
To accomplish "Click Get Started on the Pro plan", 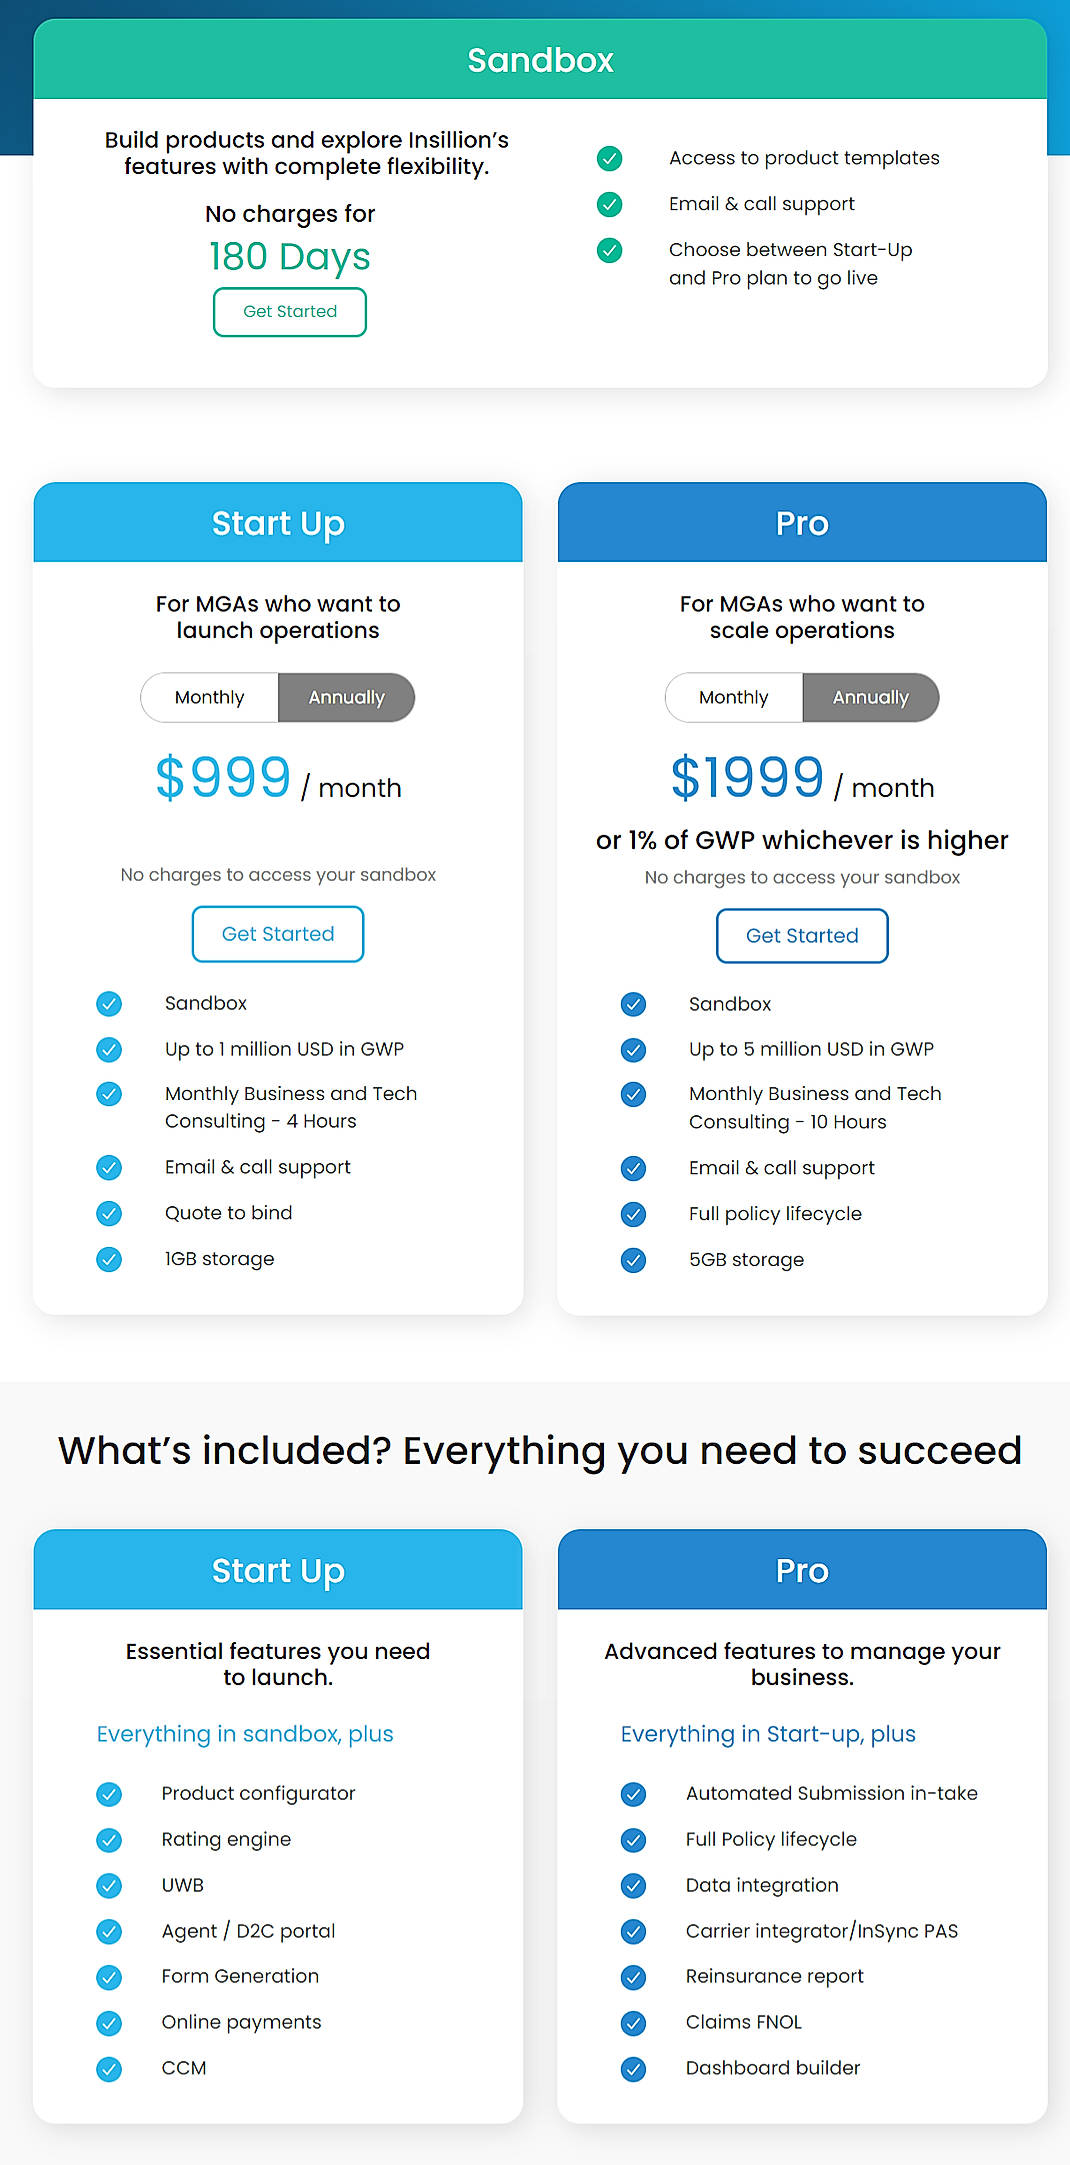I will 801,935.
